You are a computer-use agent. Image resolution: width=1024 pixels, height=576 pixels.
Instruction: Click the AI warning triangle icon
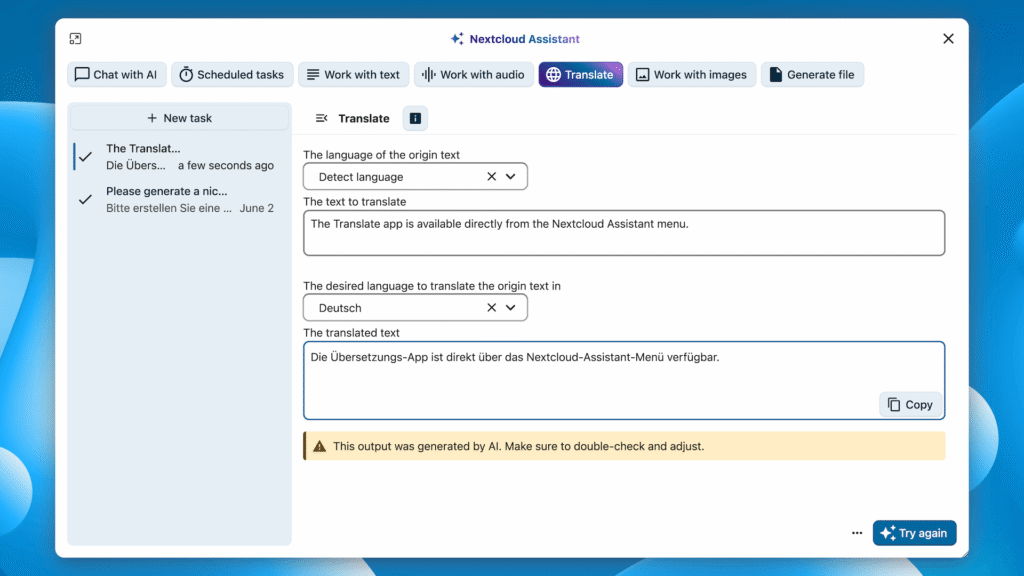pos(319,446)
